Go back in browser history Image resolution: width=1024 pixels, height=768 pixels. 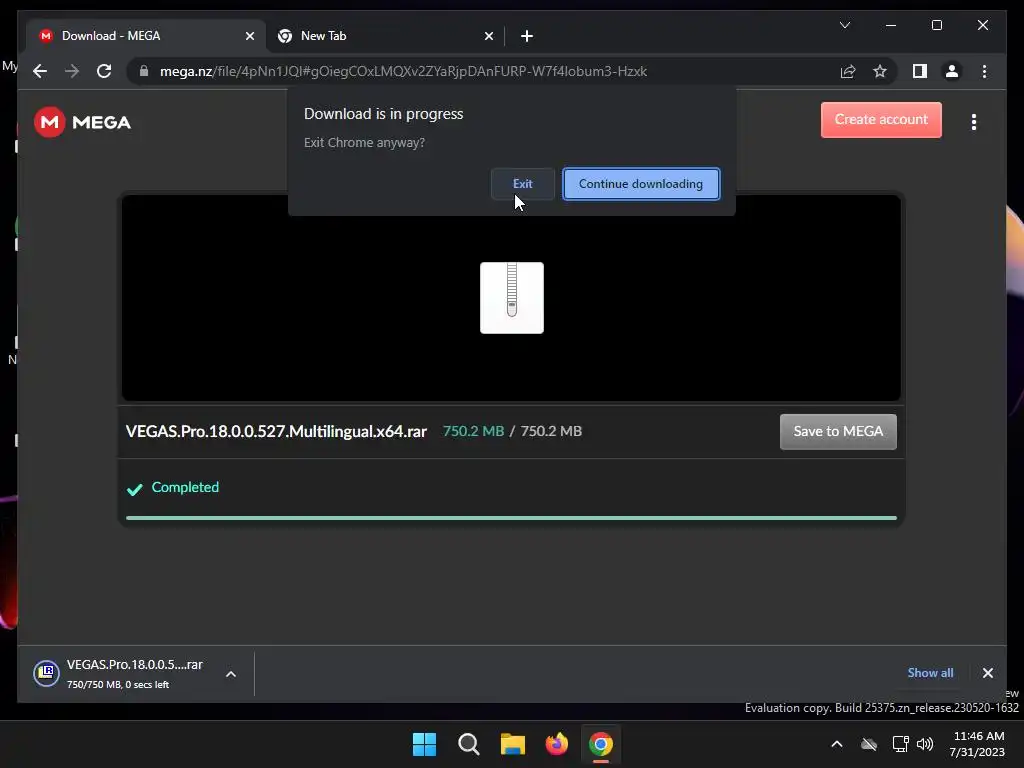40,71
